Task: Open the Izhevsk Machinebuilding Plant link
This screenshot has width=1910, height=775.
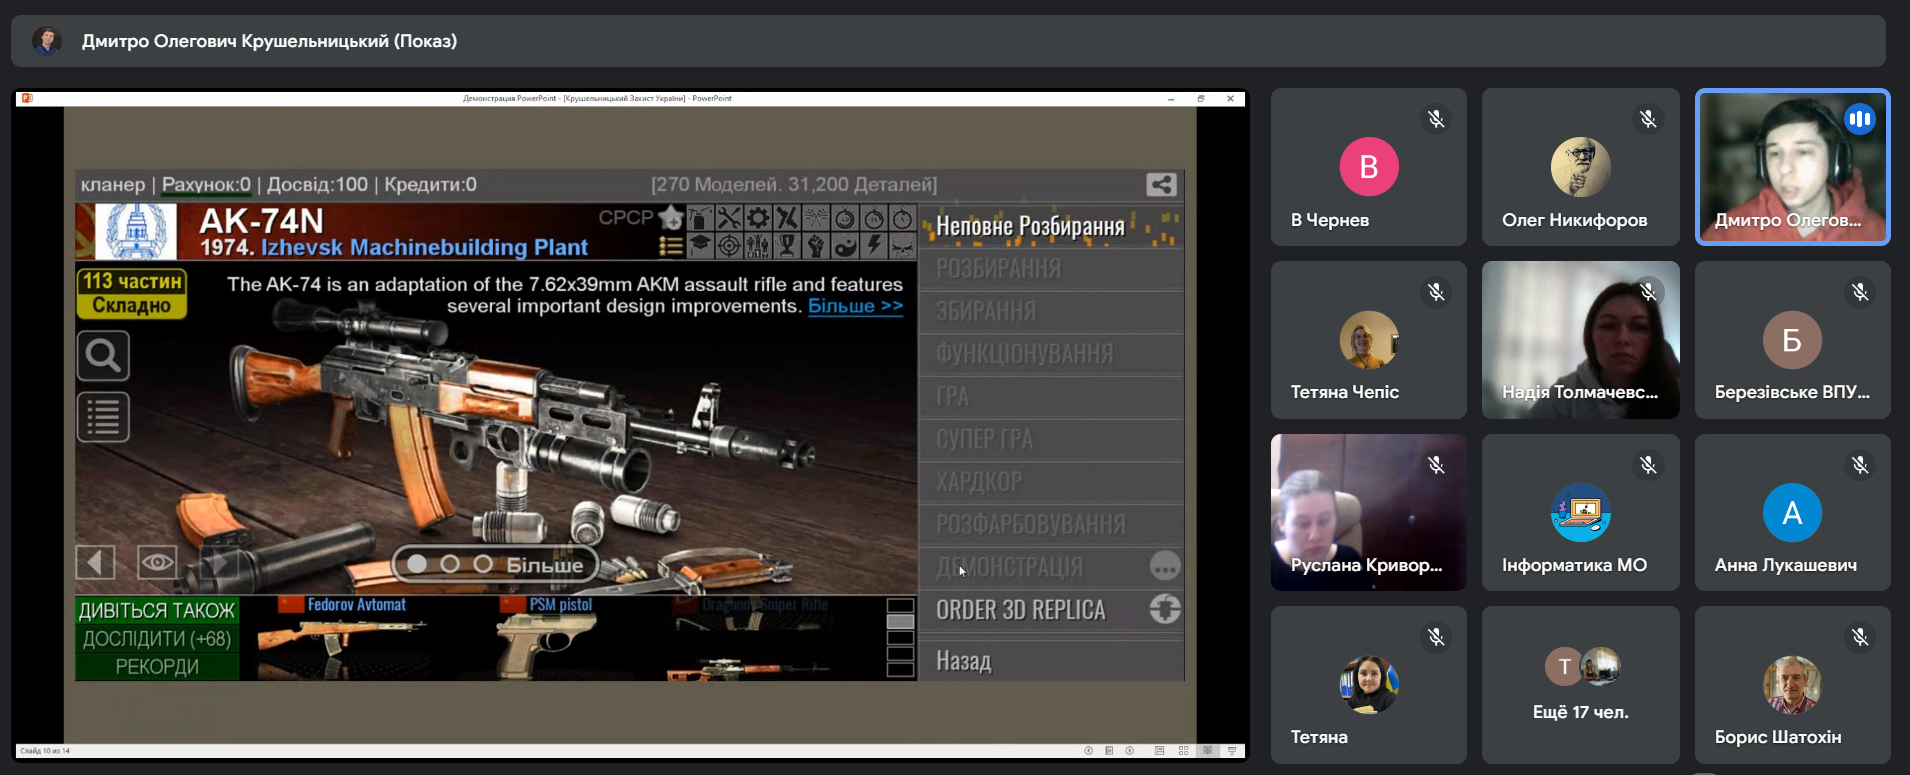Action: 424,247
